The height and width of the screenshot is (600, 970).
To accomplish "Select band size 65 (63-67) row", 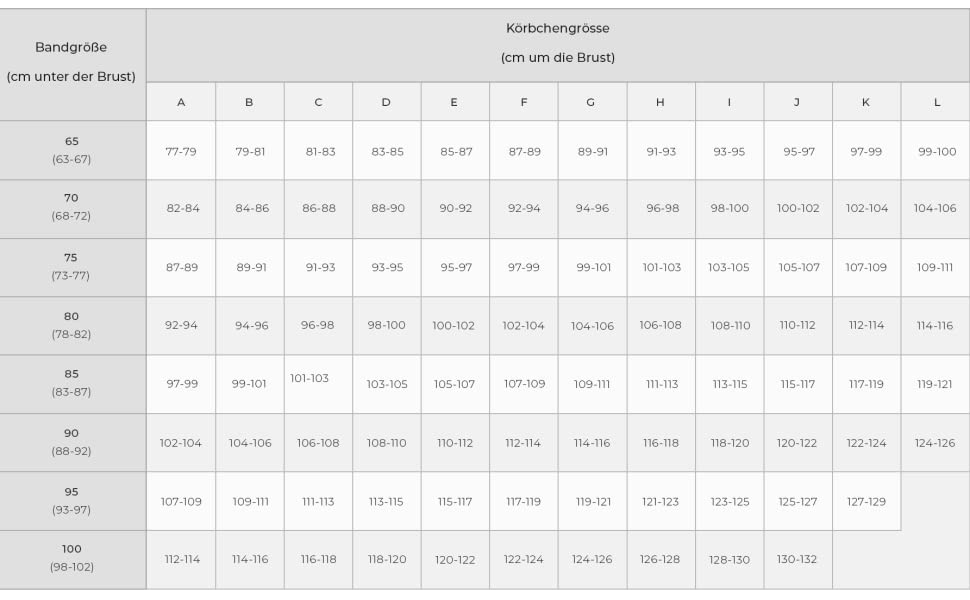I will (71, 150).
